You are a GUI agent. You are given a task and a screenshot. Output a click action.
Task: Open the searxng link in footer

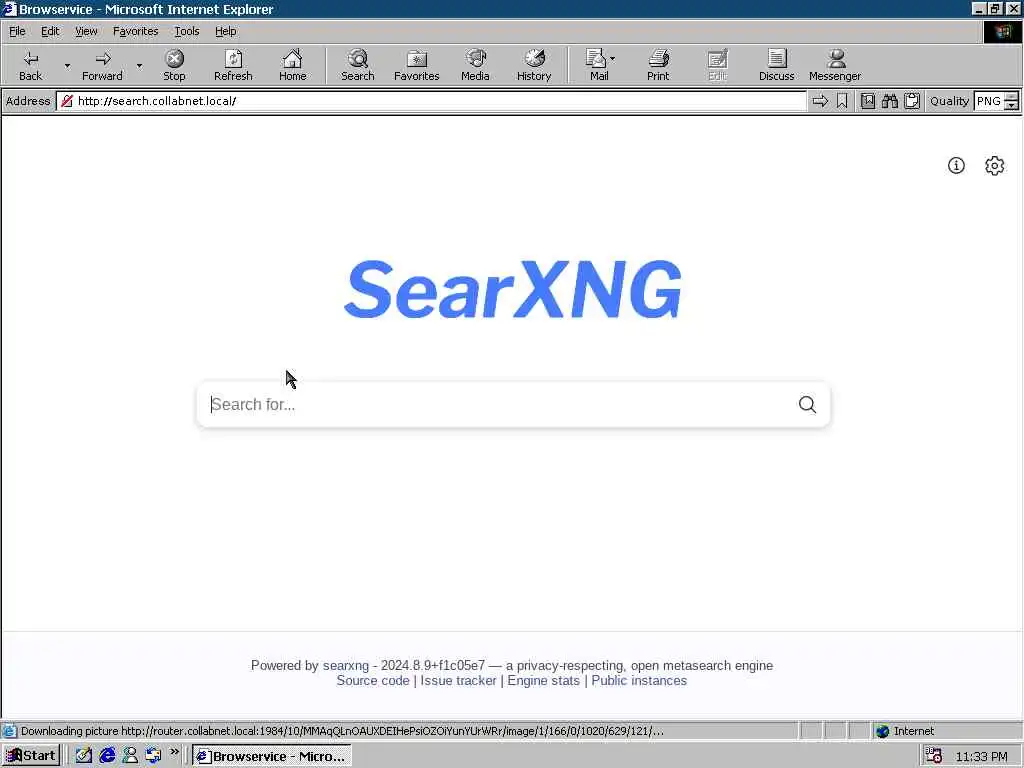coord(345,665)
